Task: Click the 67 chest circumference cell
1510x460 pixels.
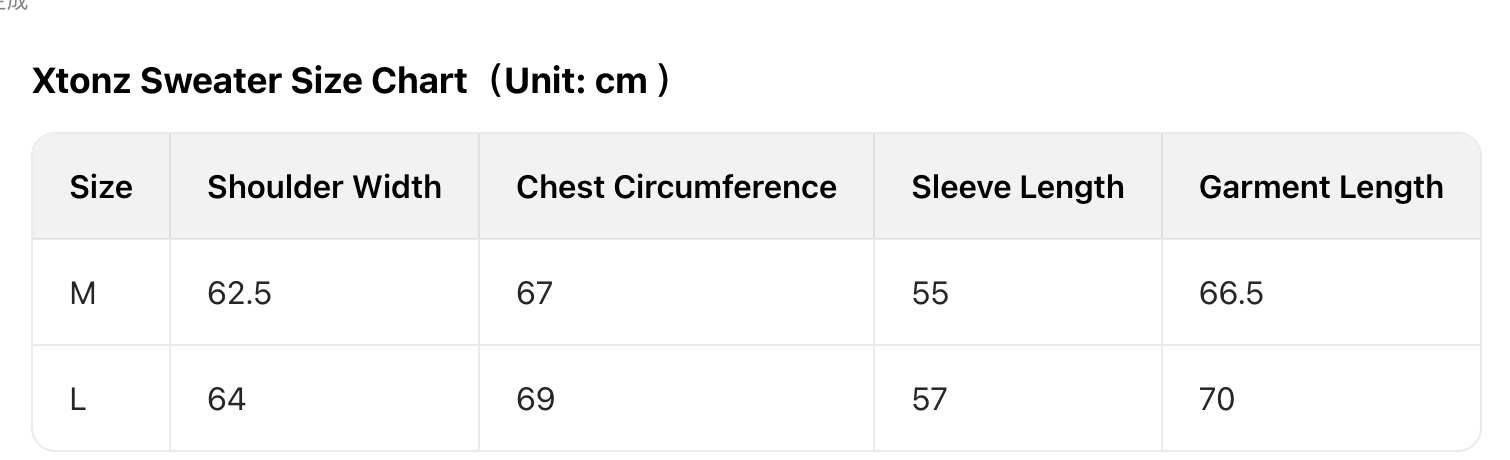Action: tap(534, 293)
